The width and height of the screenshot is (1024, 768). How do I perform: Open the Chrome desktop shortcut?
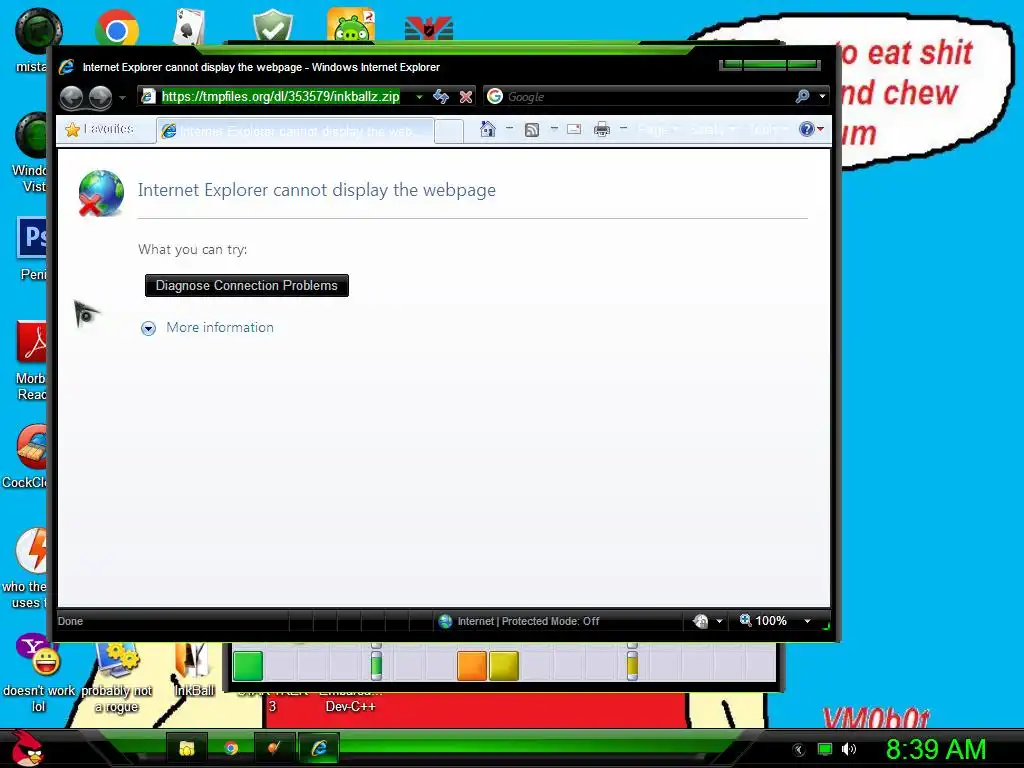[x=116, y=29]
